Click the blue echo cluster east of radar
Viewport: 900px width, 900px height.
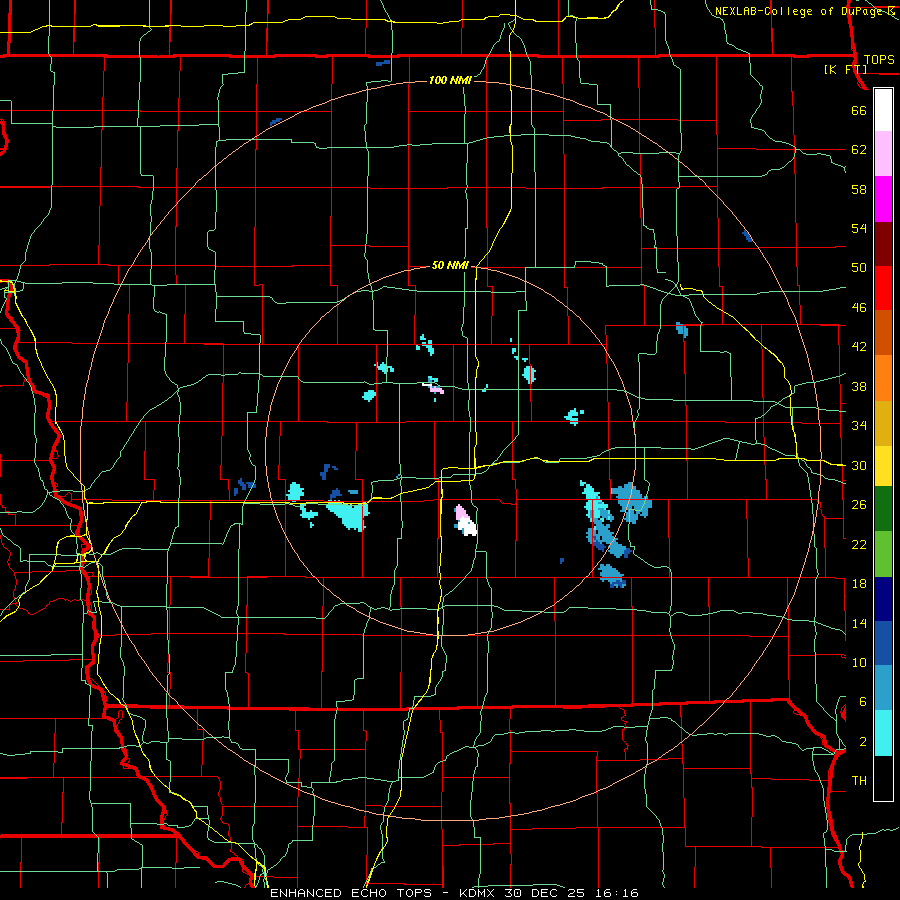[x=631, y=502]
